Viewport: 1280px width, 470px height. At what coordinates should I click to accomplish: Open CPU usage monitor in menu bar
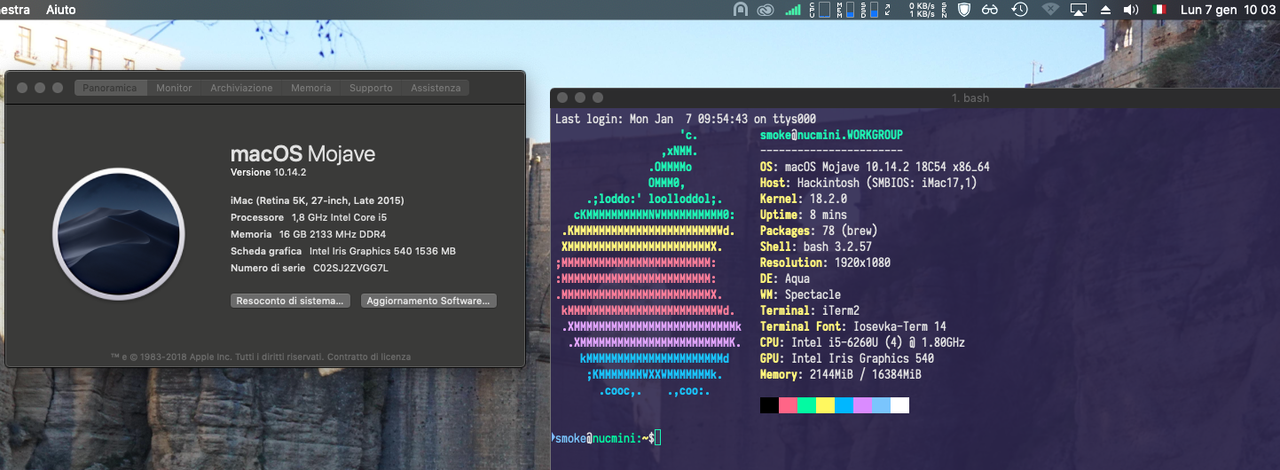pyautogui.click(x=819, y=9)
